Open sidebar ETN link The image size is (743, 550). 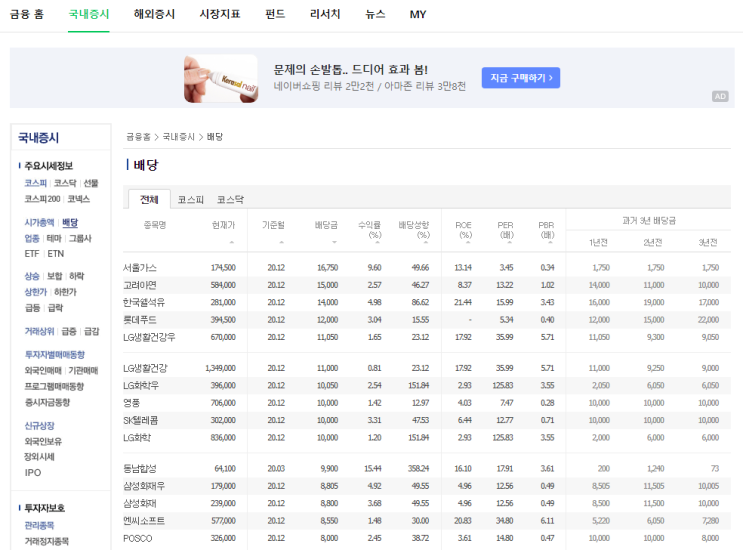(x=55, y=254)
